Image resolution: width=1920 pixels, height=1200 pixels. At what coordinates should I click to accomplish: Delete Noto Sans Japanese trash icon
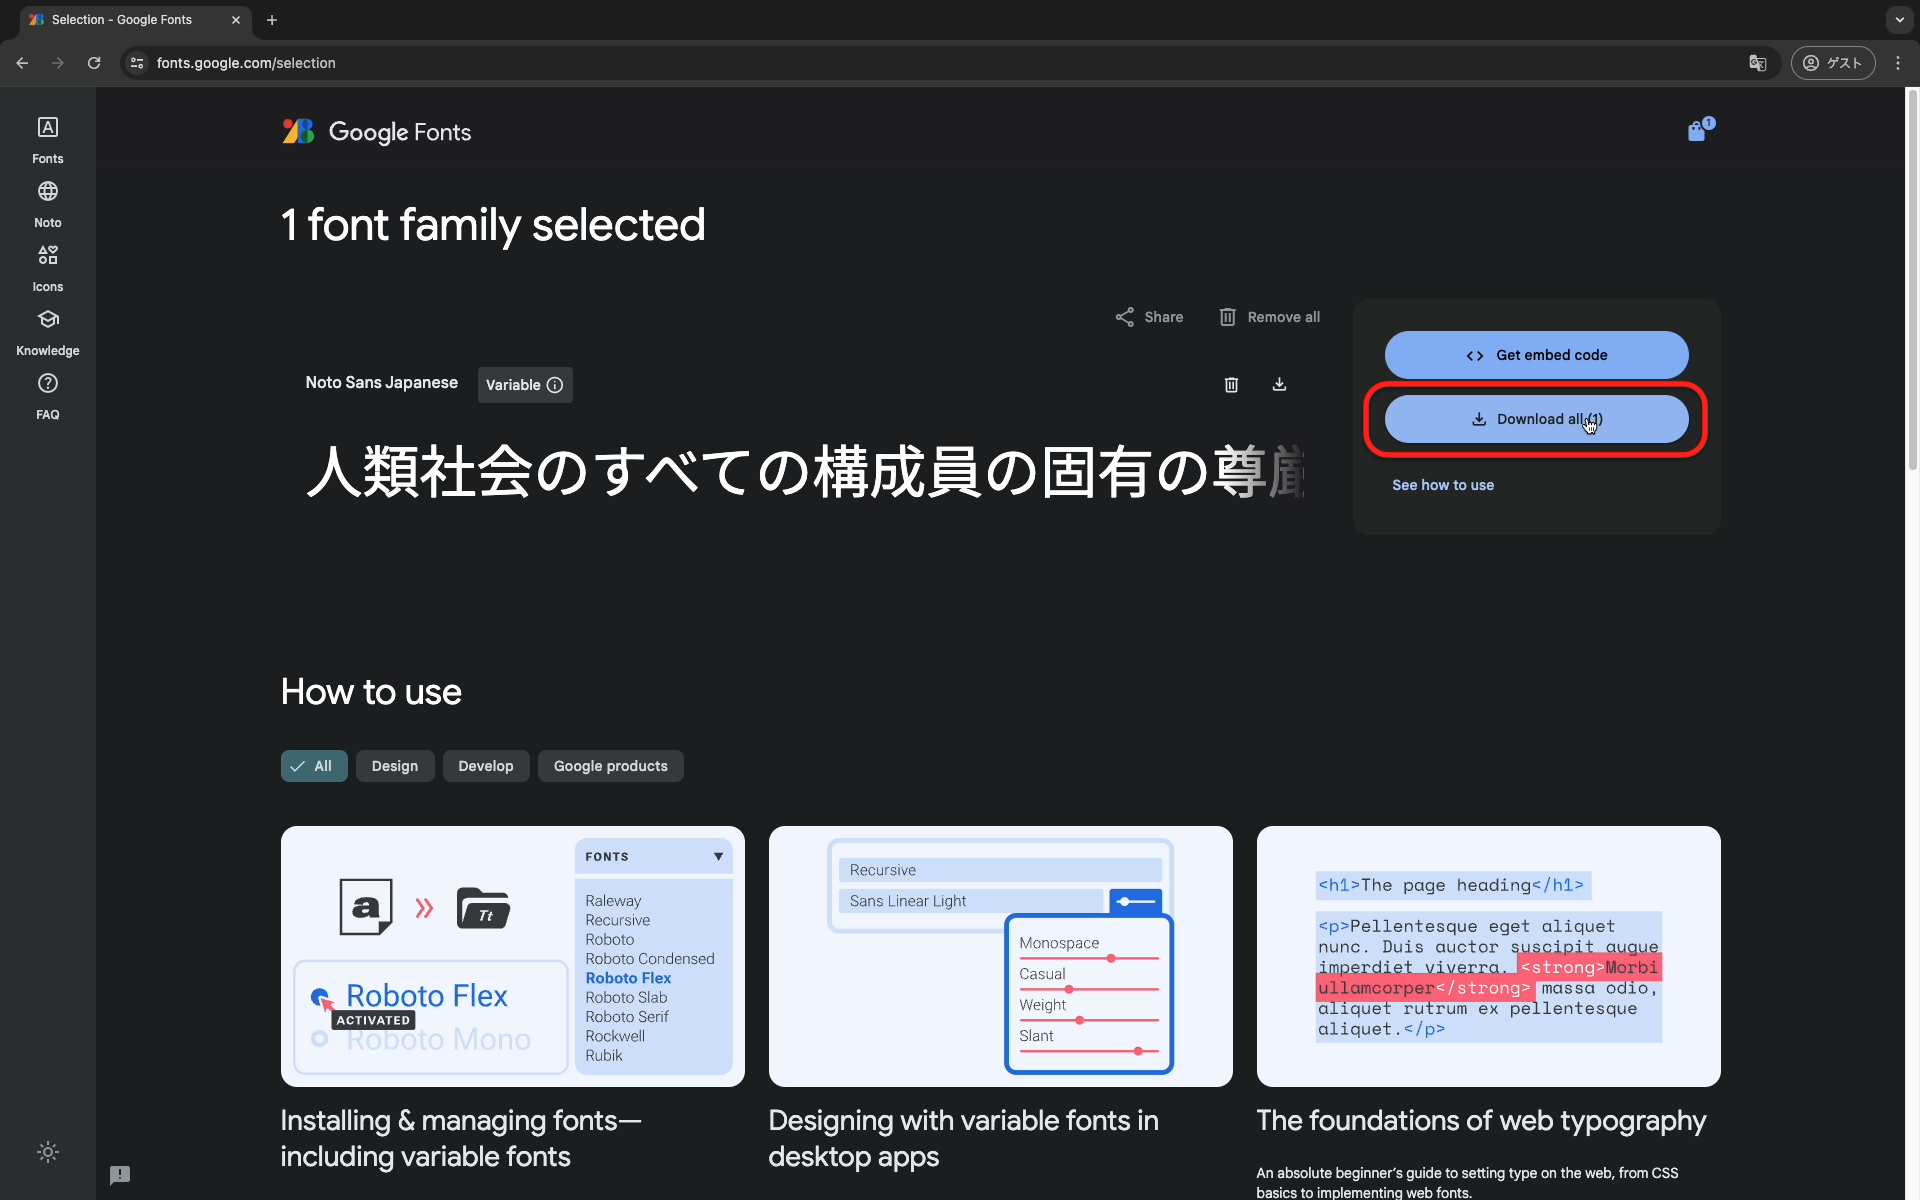tap(1231, 385)
